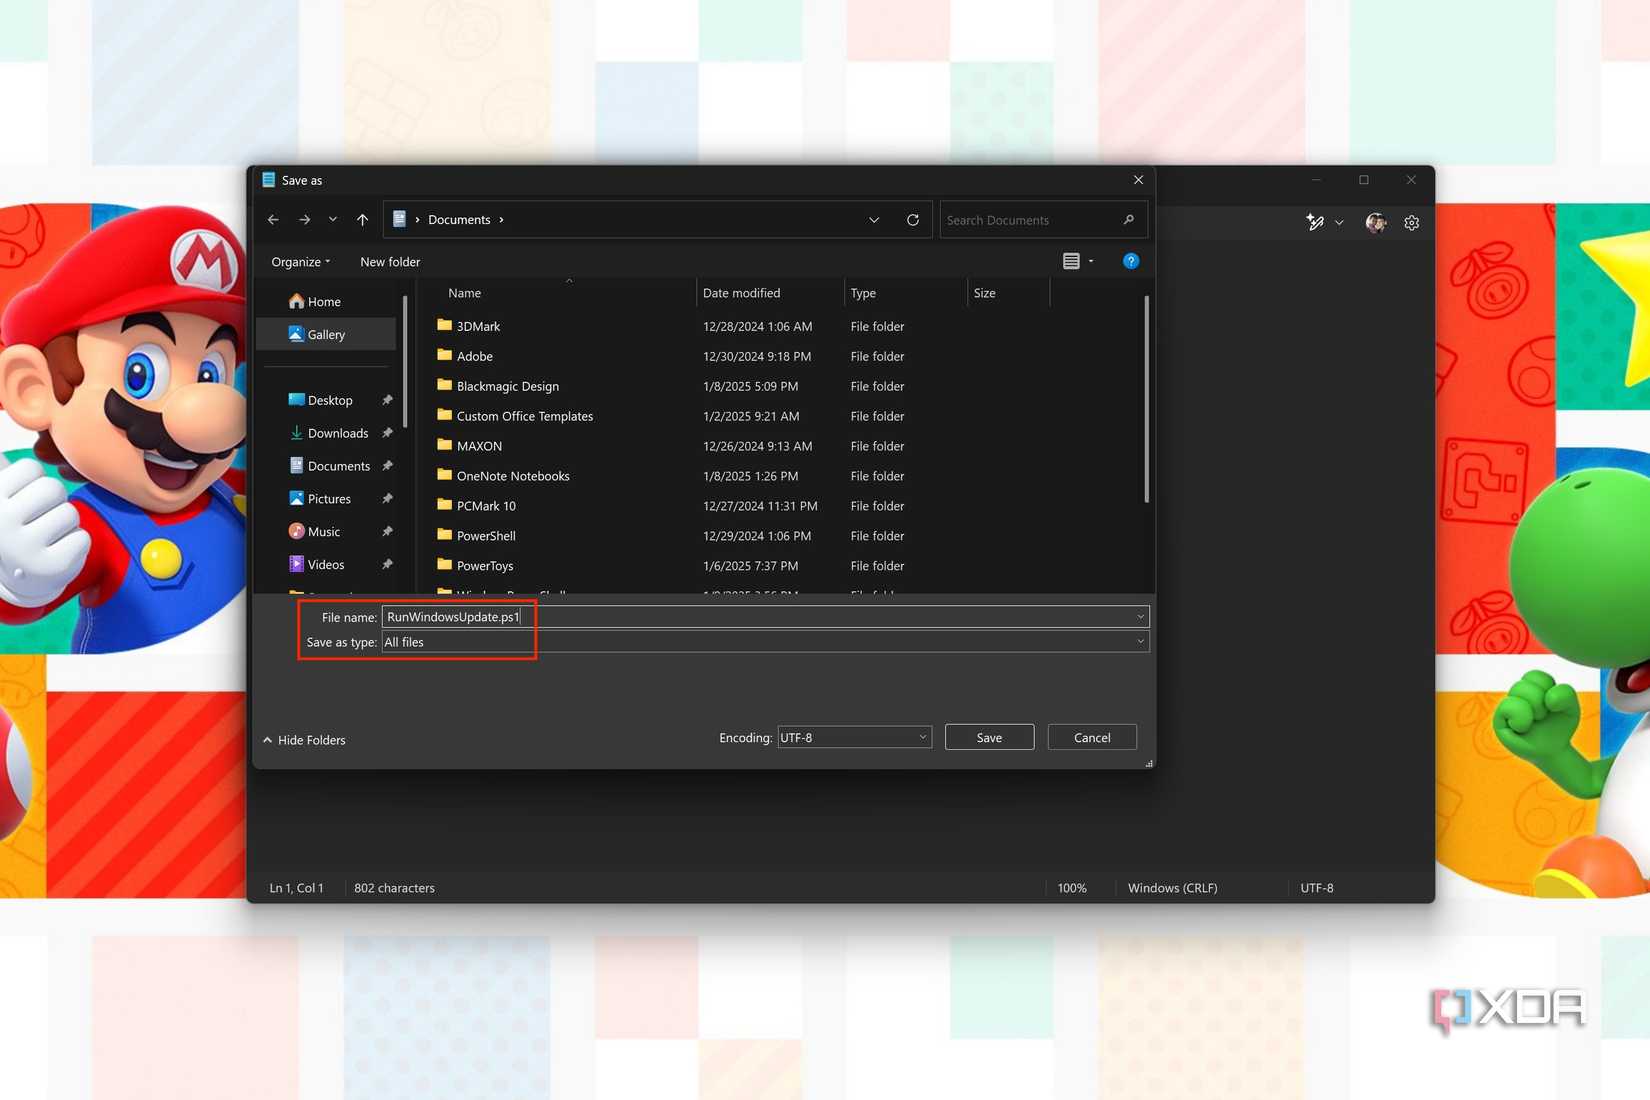The width and height of the screenshot is (1650, 1100).
Task: Click Documents in the address breadcrumb
Action: click(x=459, y=220)
